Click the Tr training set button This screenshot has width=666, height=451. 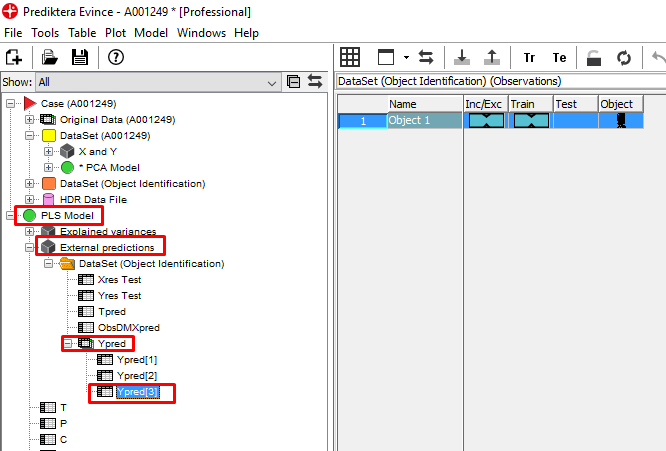coord(529,57)
